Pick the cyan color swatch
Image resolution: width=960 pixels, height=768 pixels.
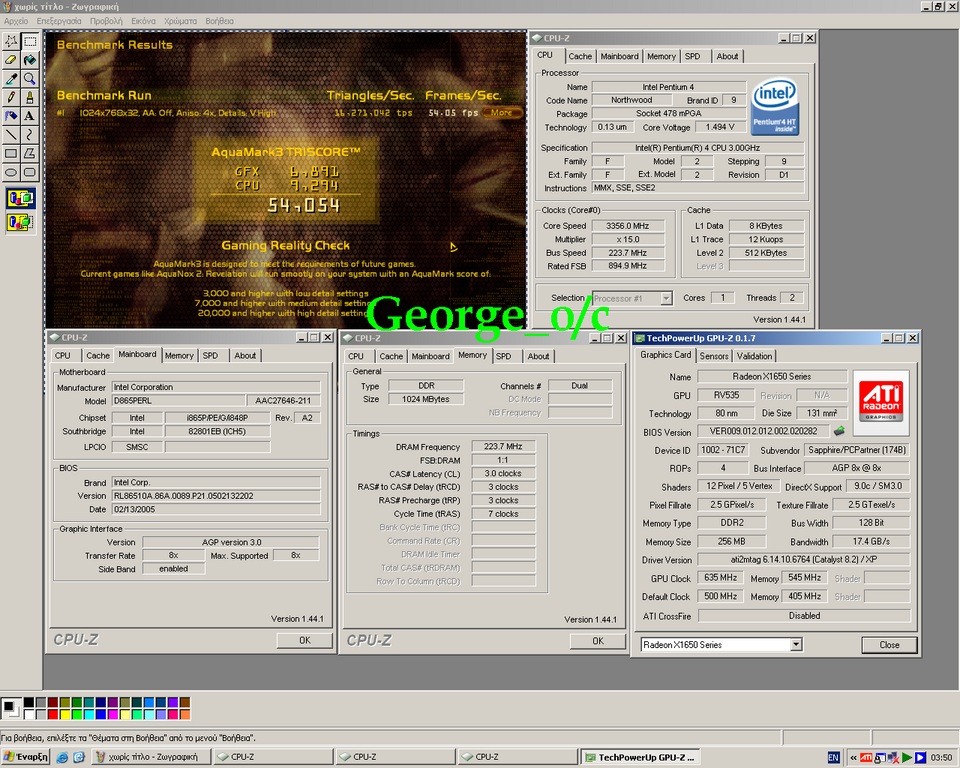(89, 714)
